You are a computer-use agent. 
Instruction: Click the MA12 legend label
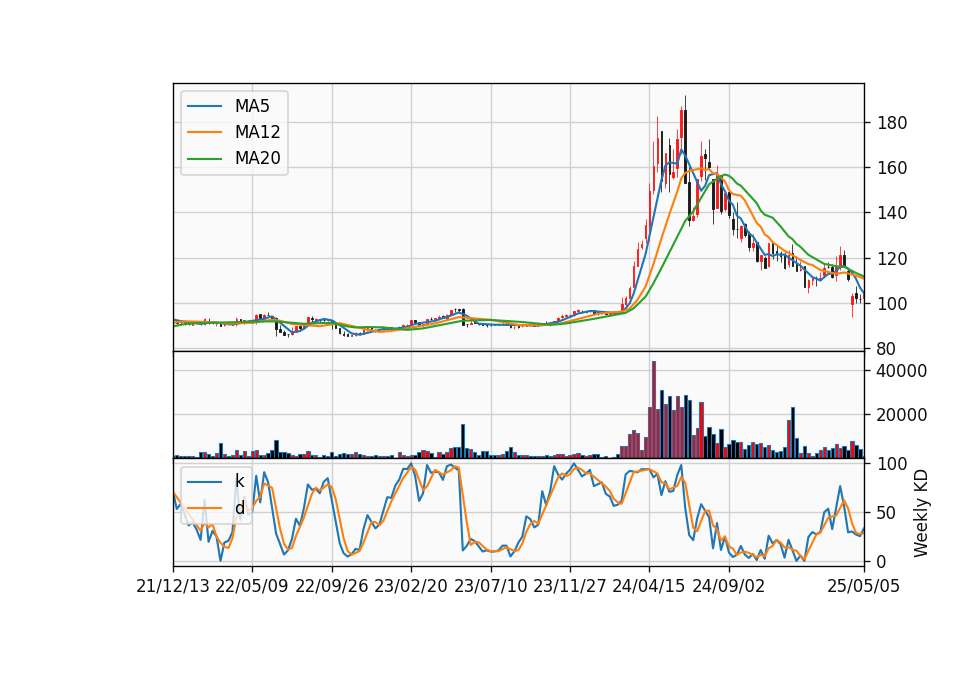(x=257, y=132)
